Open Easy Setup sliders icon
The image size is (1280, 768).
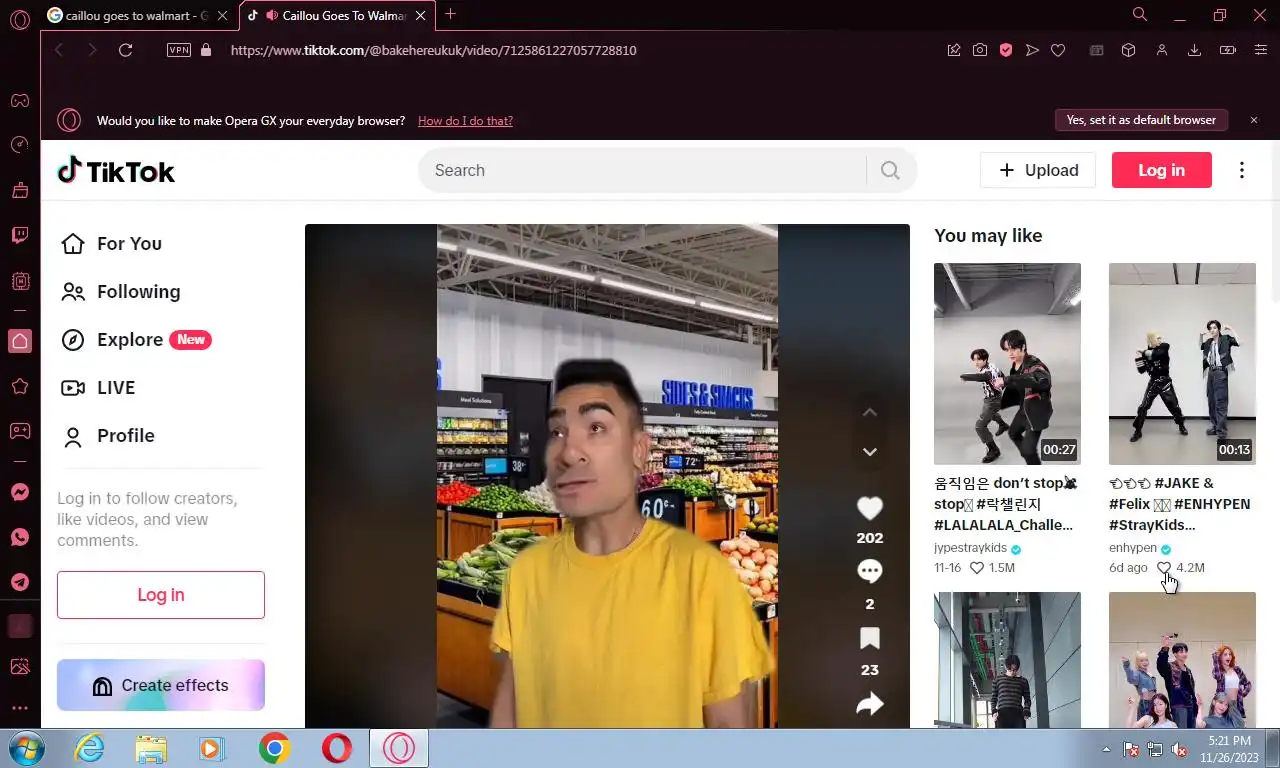click(x=1260, y=50)
